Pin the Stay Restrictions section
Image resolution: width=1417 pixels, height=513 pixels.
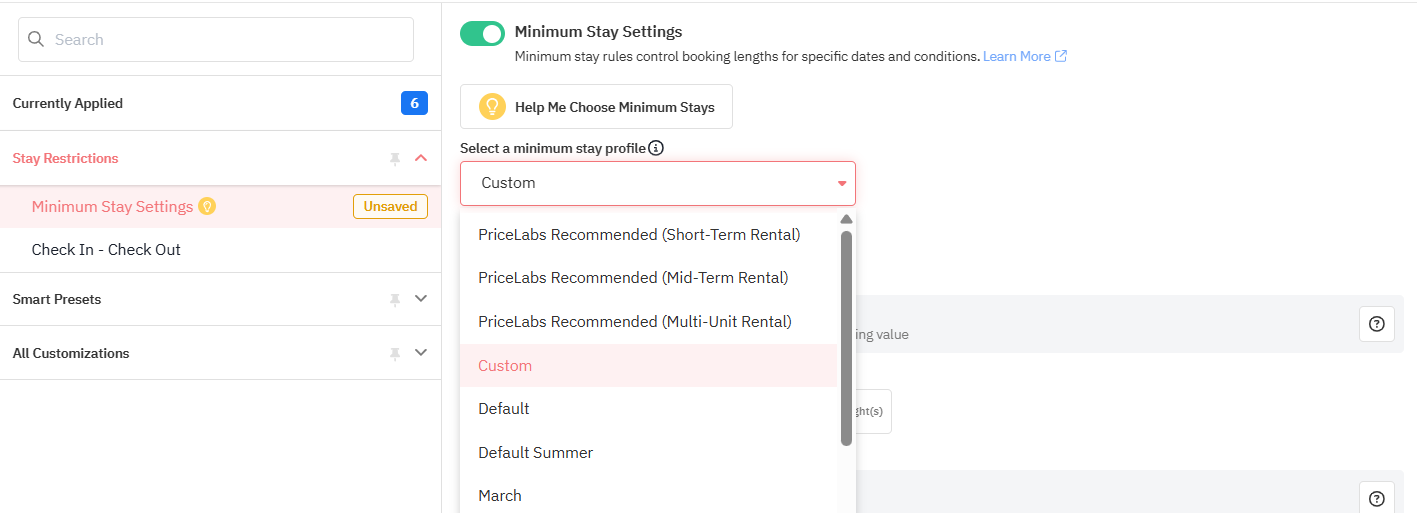[395, 158]
